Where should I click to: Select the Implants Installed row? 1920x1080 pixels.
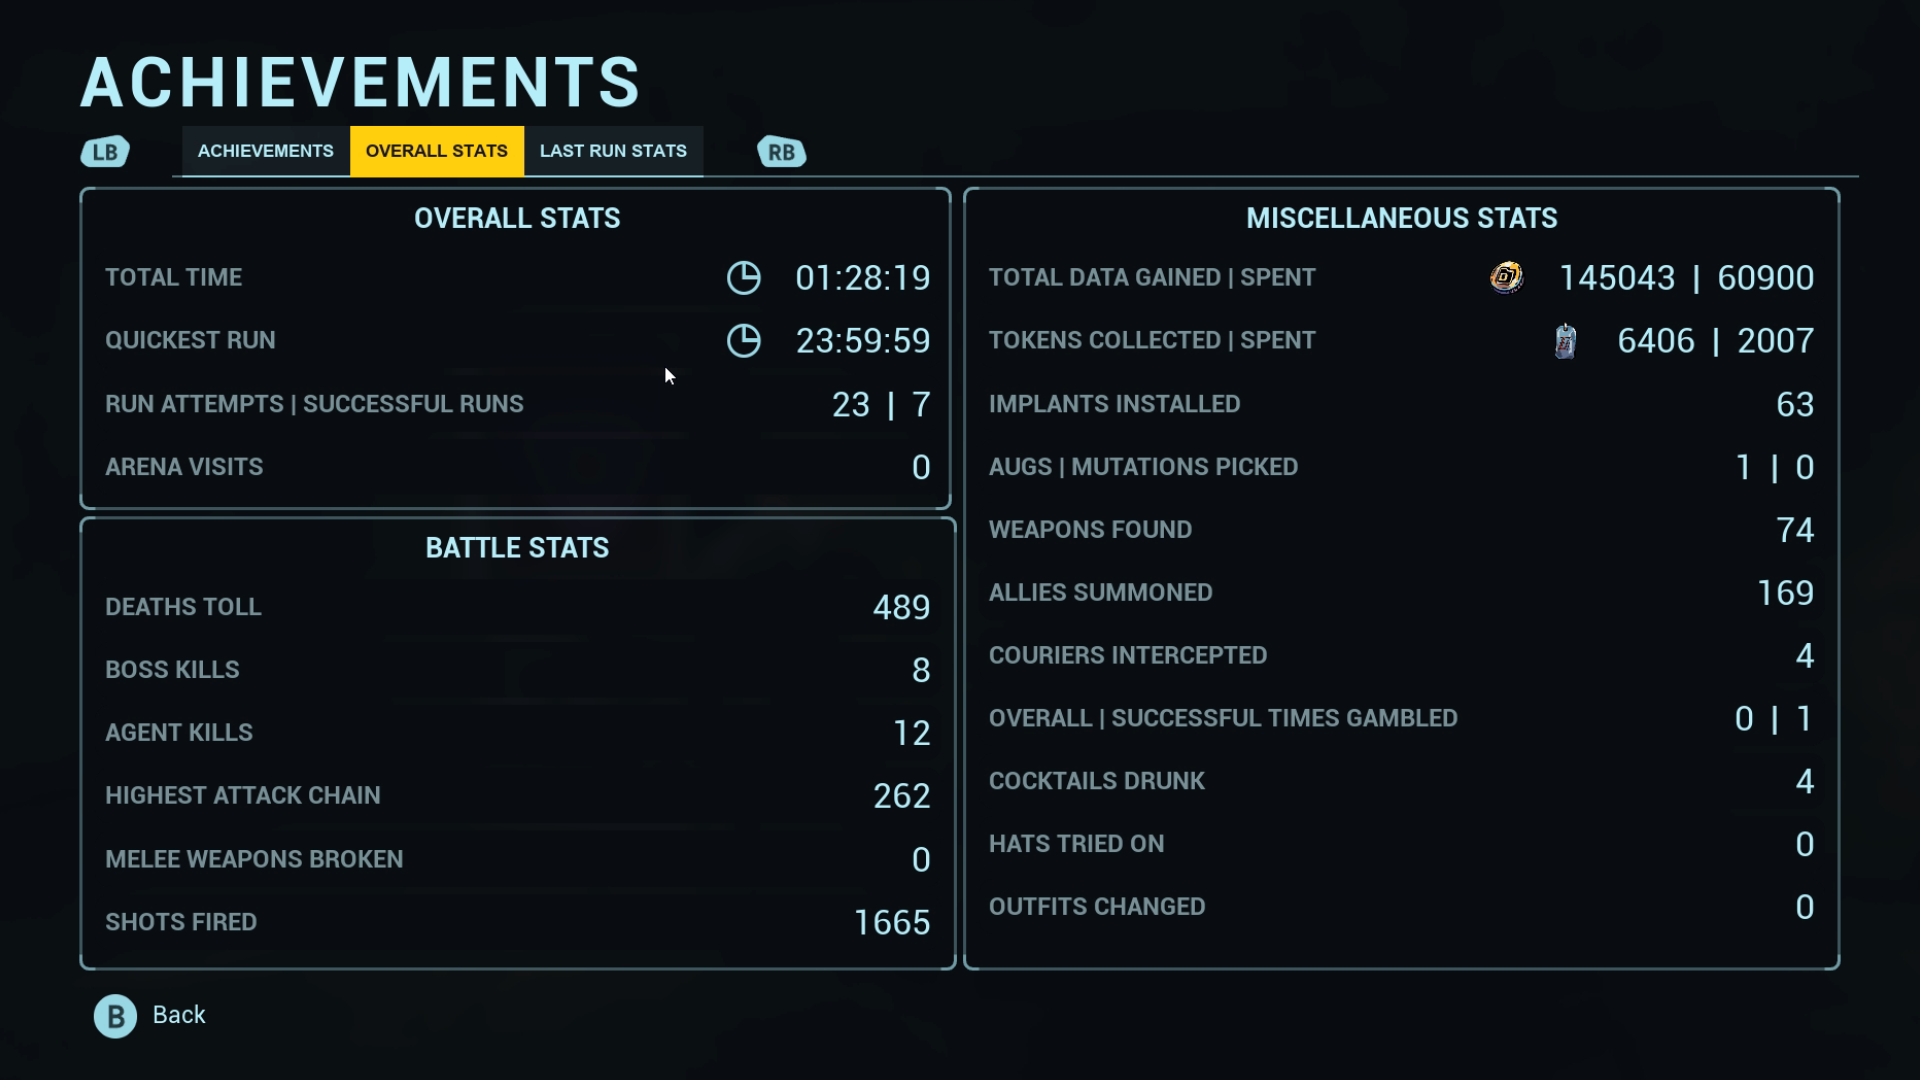coord(1401,404)
